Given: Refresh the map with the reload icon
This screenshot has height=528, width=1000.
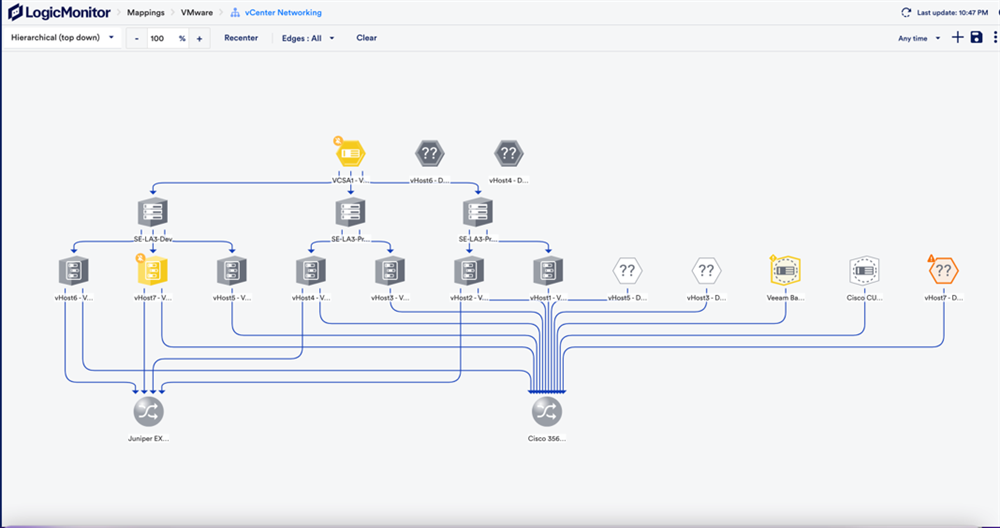Looking at the screenshot, I should pos(906,13).
